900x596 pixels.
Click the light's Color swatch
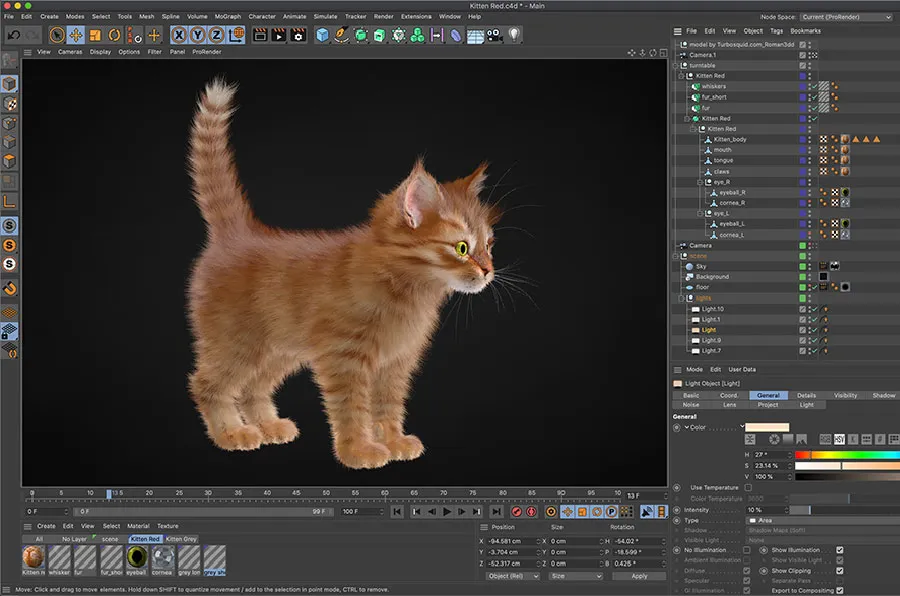click(x=767, y=428)
